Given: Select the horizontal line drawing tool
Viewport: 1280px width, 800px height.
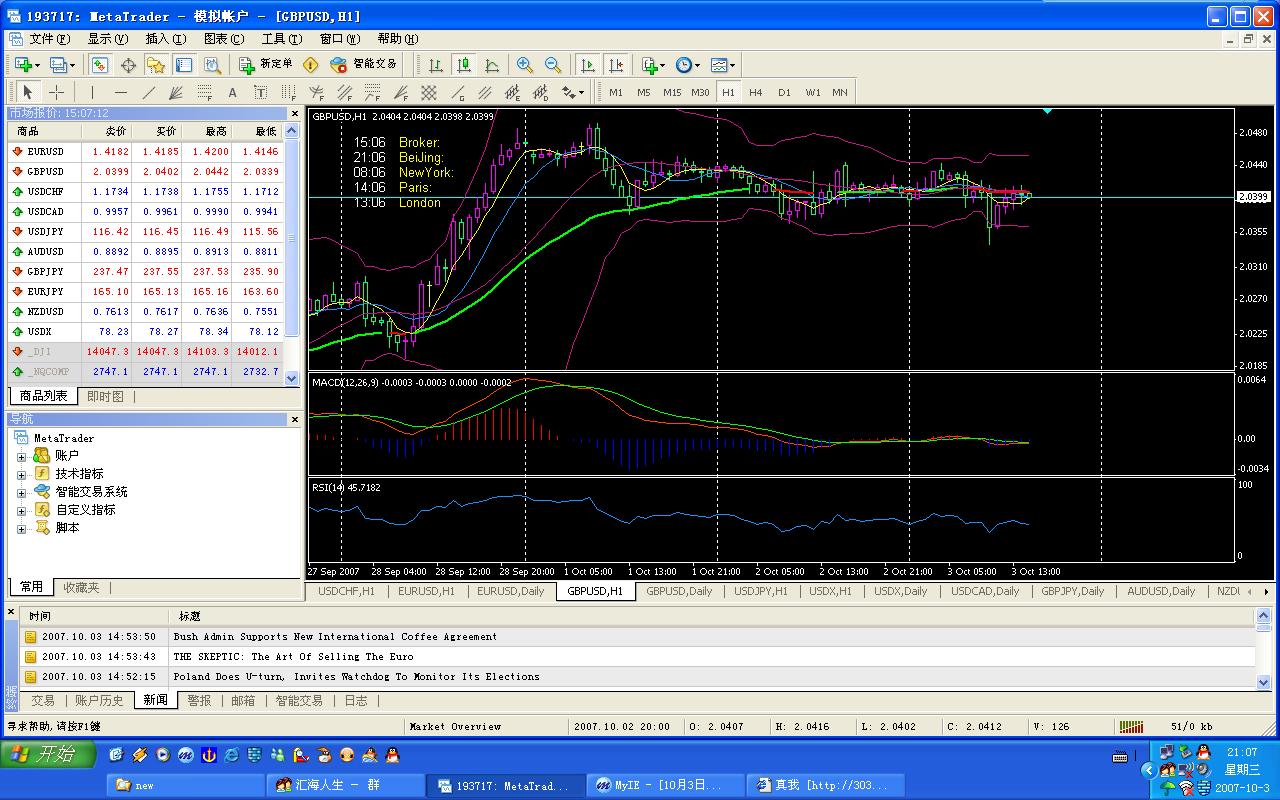Looking at the screenshot, I should (120, 92).
